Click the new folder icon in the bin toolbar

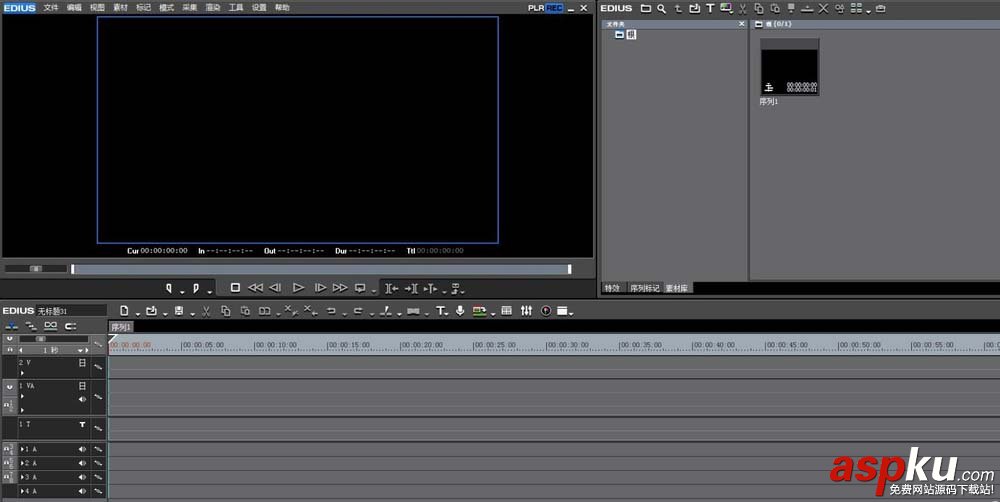[646, 8]
